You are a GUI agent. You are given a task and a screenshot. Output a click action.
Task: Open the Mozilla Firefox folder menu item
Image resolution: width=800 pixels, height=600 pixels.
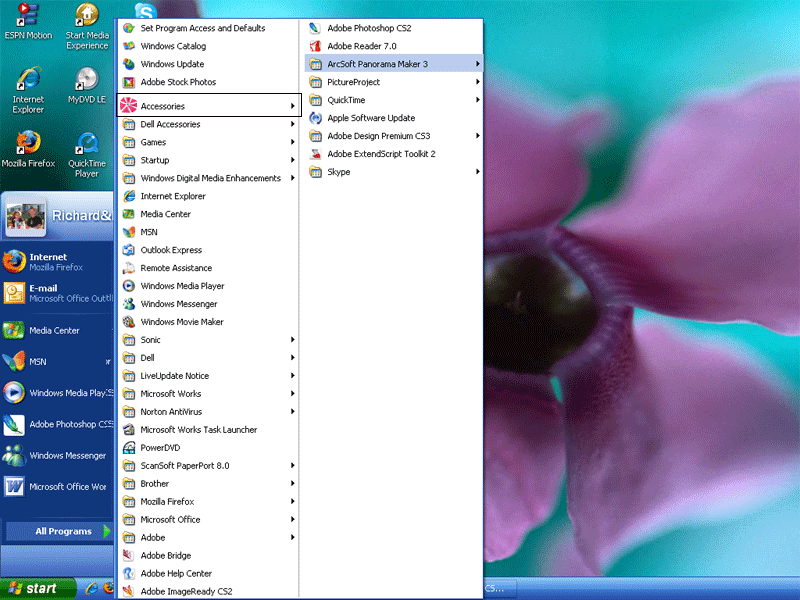tap(208, 502)
